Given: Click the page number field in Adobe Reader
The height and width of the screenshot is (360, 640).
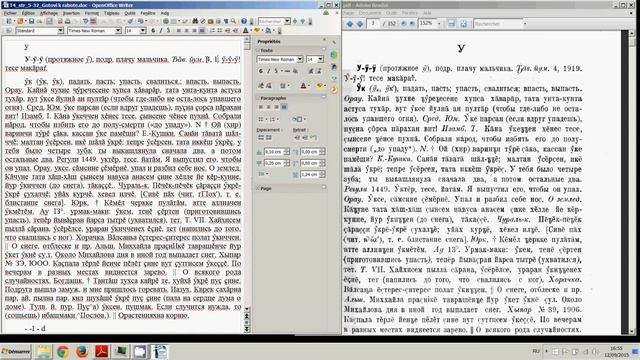Looking at the screenshot, I should click(x=373, y=24).
